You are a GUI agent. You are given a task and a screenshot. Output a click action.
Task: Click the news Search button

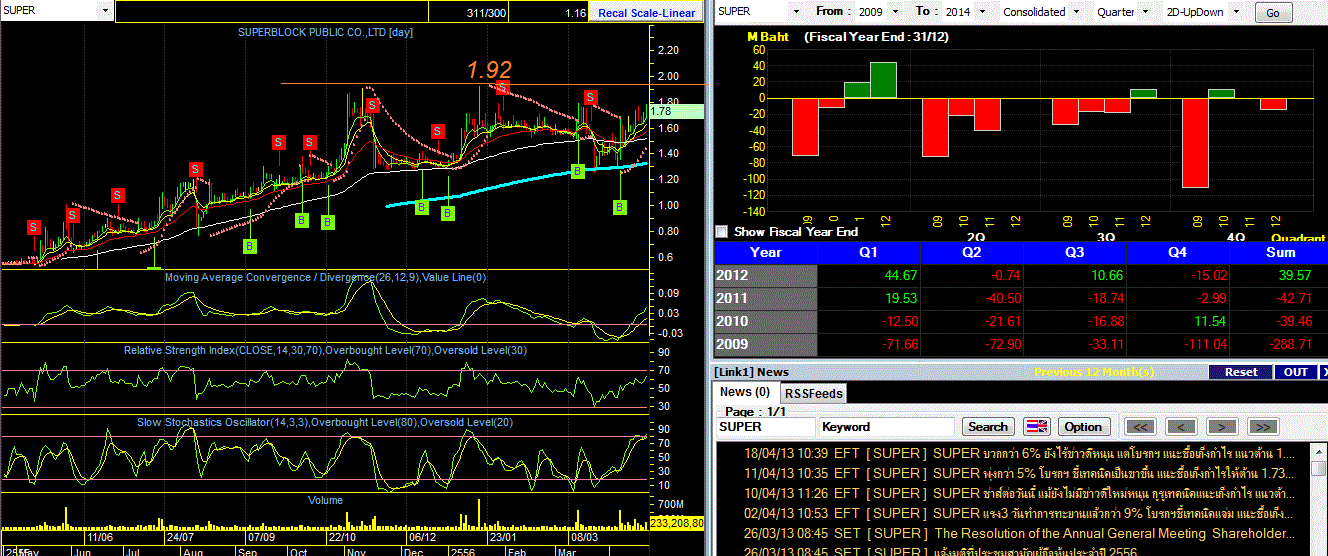click(988, 427)
